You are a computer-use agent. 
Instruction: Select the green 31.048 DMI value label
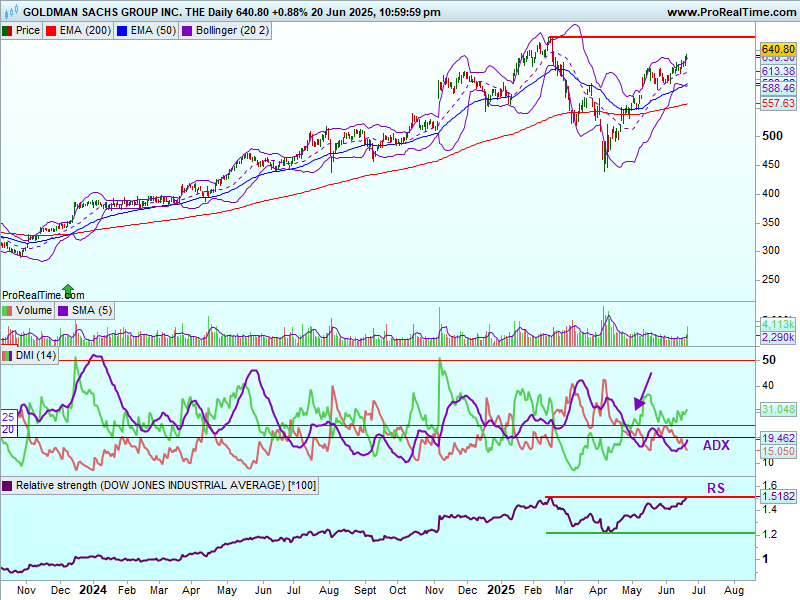pos(777,409)
